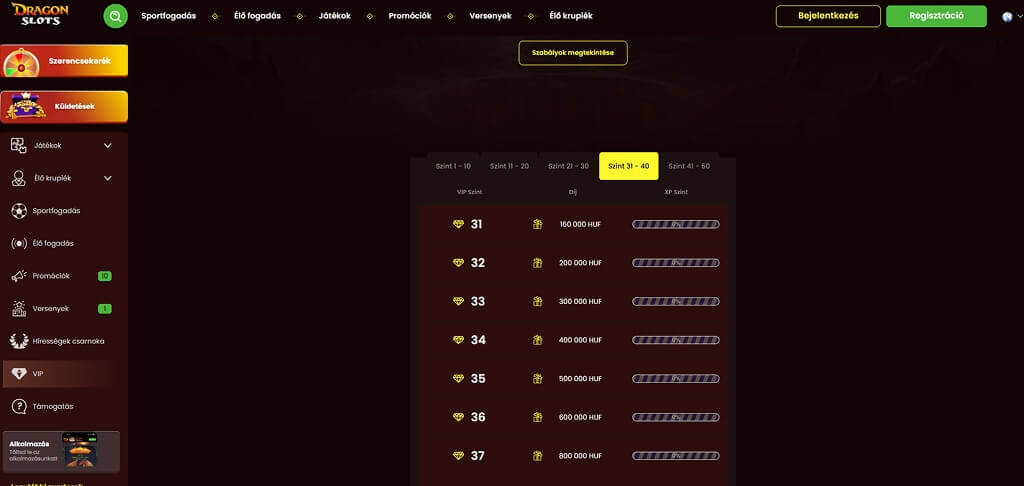Click the XP Szint column header
This screenshot has width=1024, height=486.
[x=676, y=192]
